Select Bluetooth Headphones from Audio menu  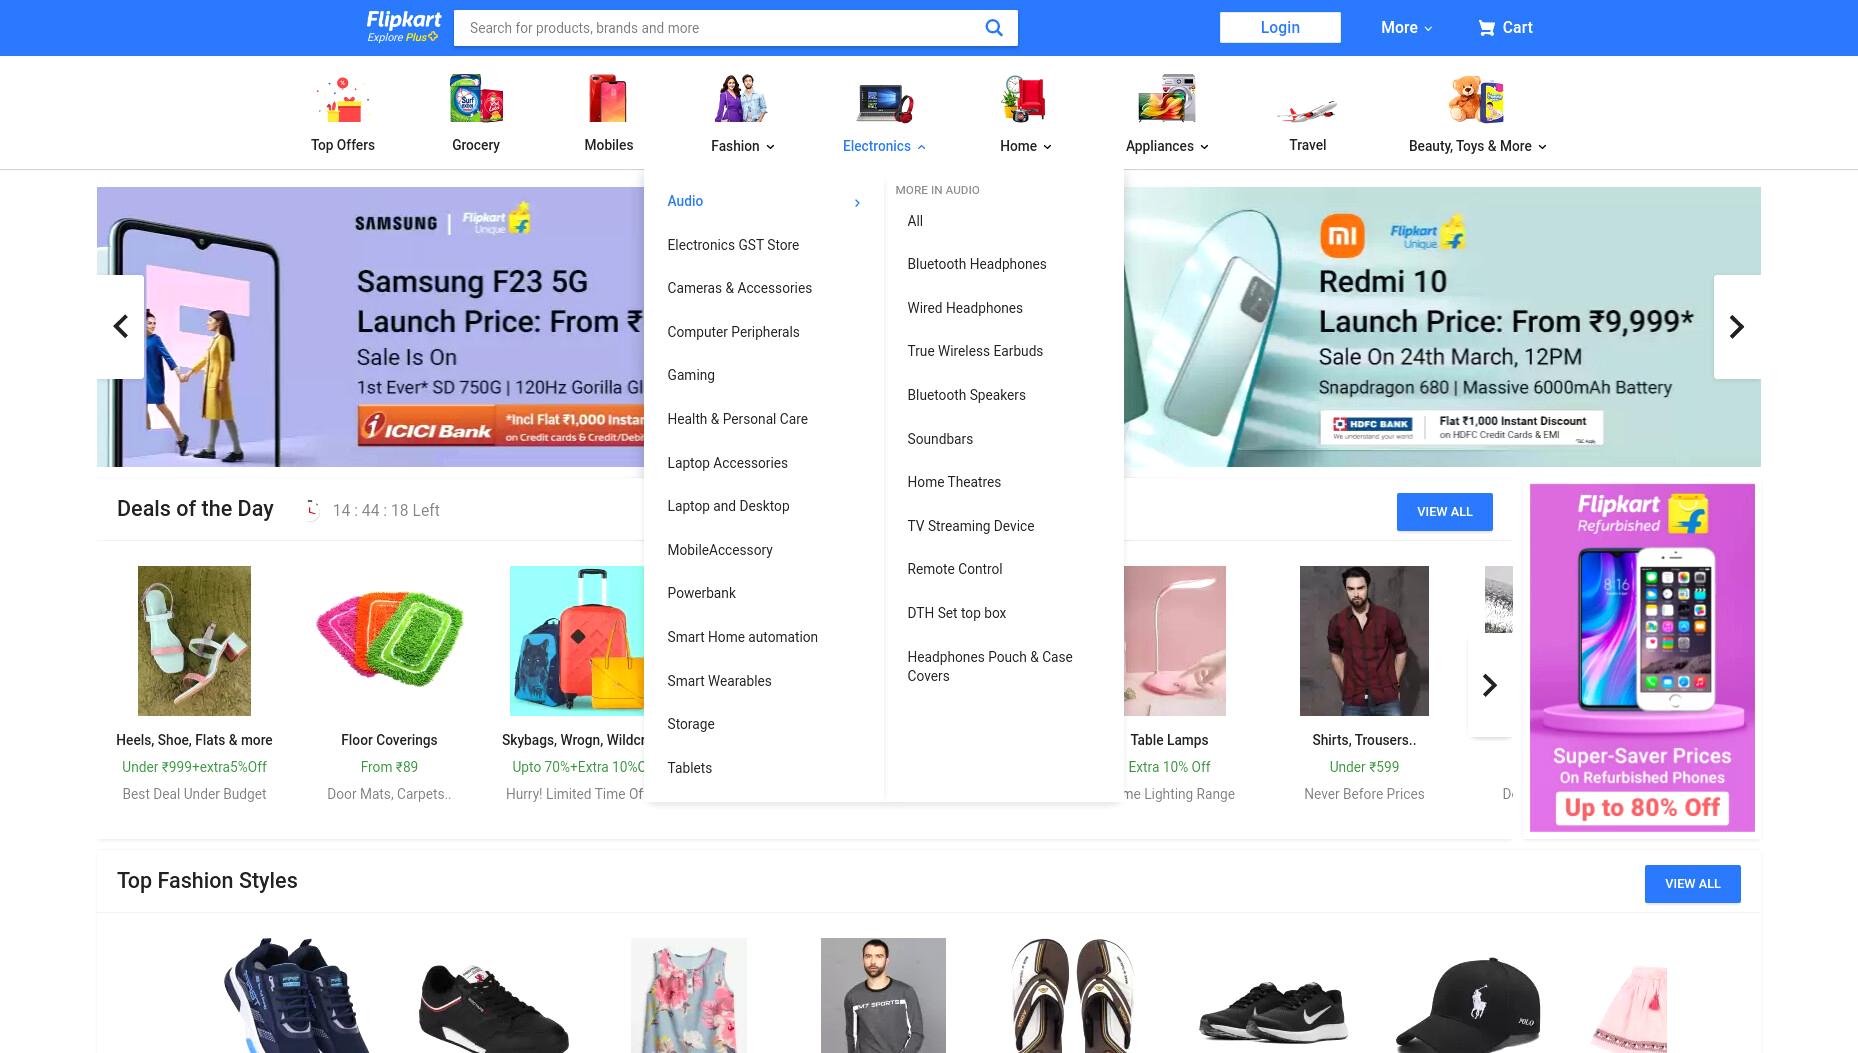coord(977,264)
